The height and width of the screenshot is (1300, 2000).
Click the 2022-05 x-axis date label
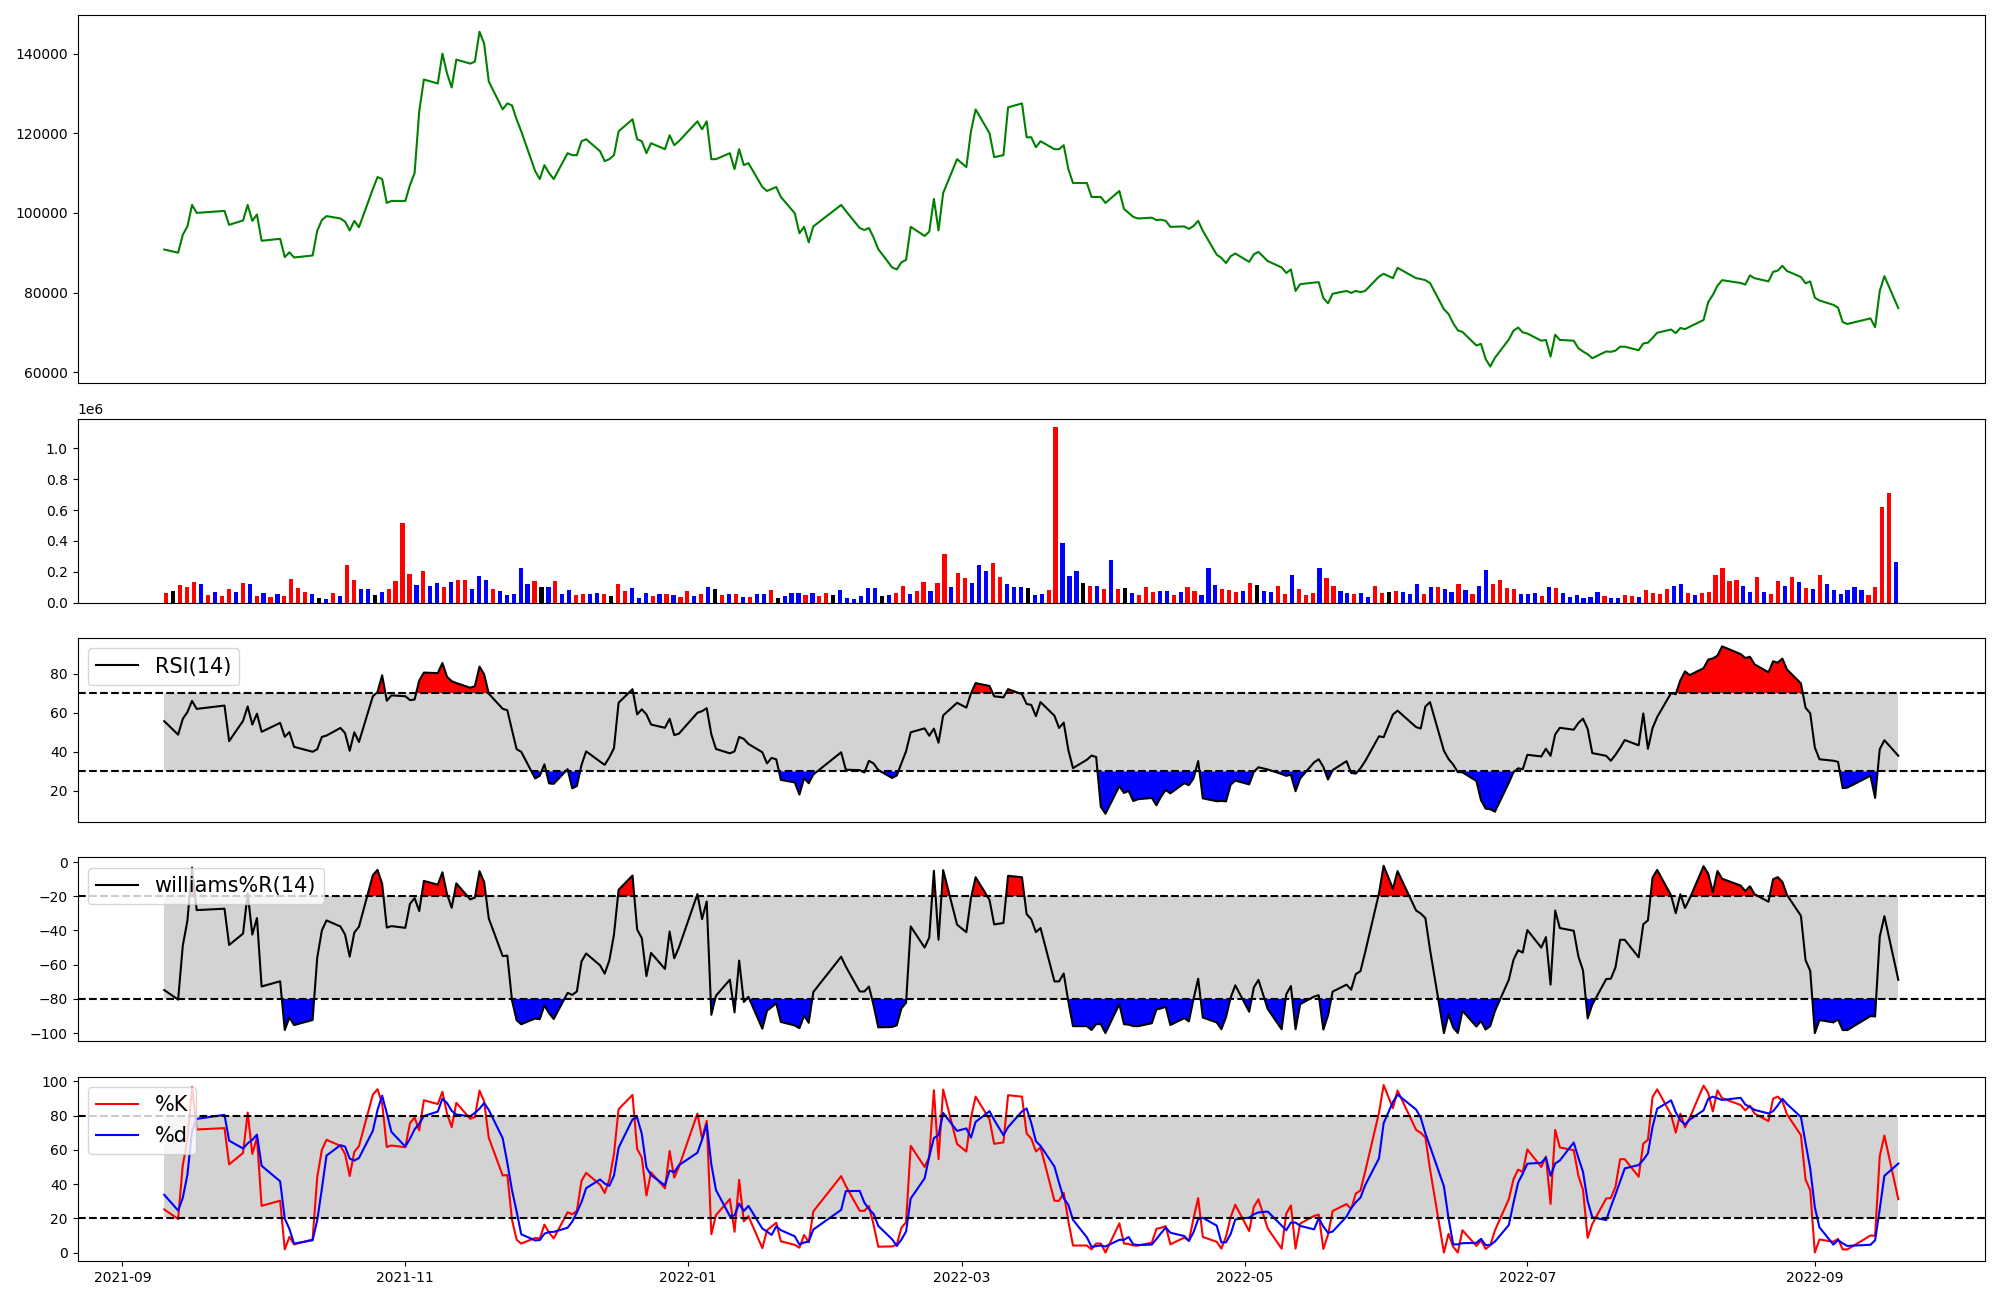[x=1245, y=1277]
